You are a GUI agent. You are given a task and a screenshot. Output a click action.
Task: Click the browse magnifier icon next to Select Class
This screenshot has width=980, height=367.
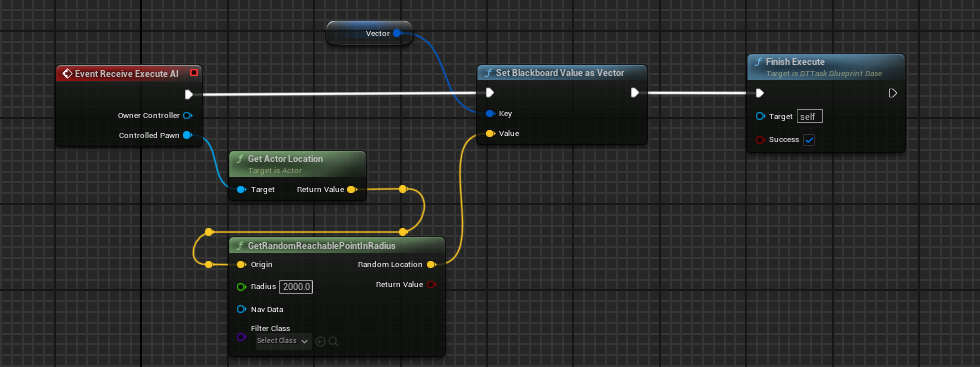[x=333, y=341]
